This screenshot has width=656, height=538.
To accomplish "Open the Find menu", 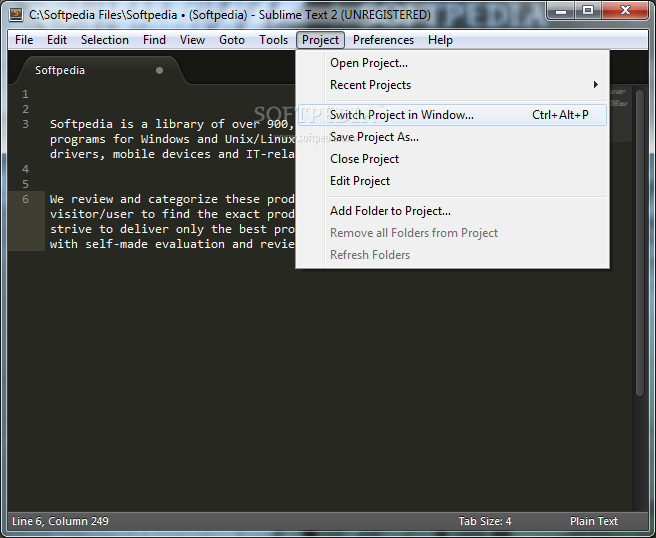I will 154,40.
